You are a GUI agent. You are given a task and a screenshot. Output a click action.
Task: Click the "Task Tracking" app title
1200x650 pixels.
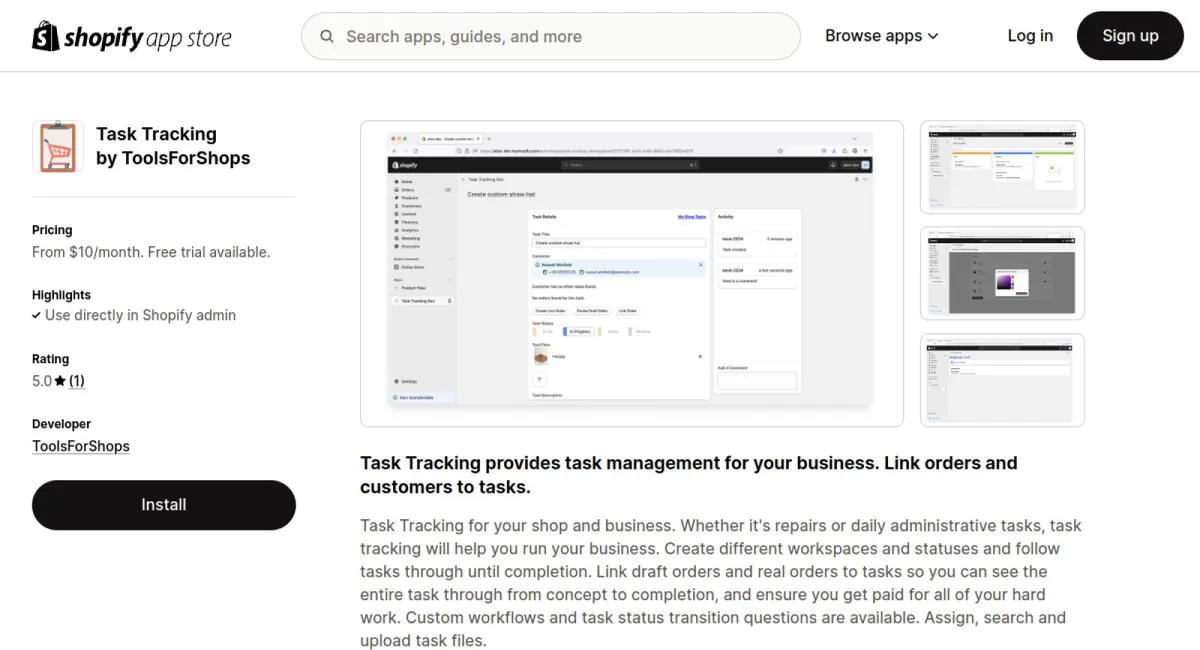point(156,134)
